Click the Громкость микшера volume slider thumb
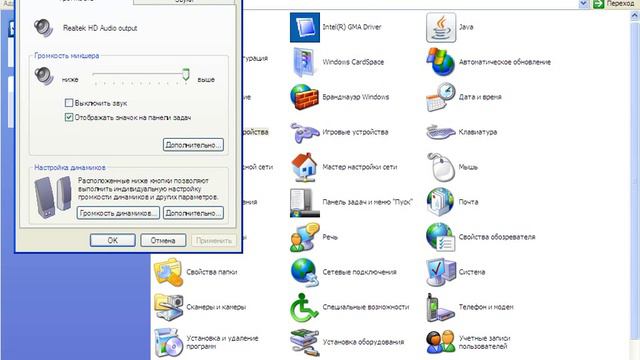The height and width of the screenshot is (360, 640). pyautogui.click(x=186, y=74)
